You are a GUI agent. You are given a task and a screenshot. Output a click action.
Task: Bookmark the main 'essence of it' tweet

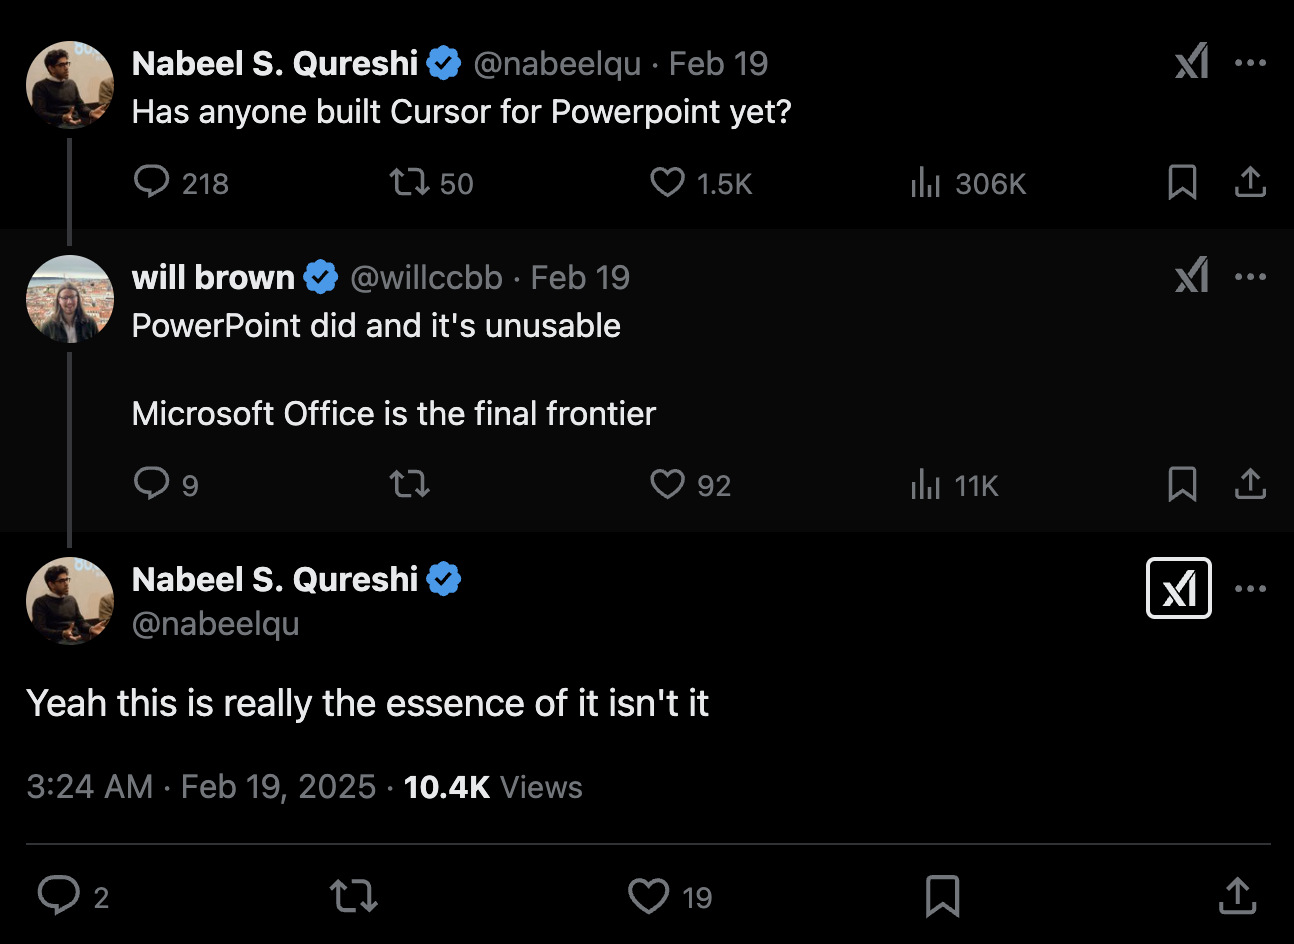pyautogui.click(x=942, y=895)
